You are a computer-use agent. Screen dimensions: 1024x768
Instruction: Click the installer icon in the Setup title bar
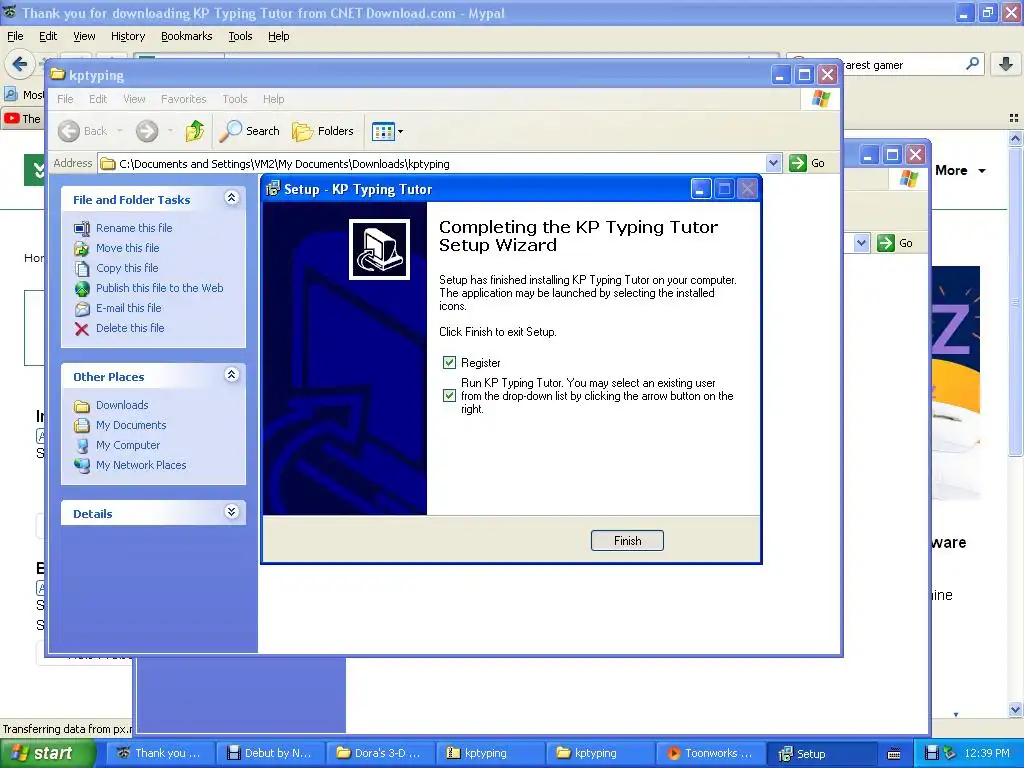pyautogui.click(x=272, y=189)
